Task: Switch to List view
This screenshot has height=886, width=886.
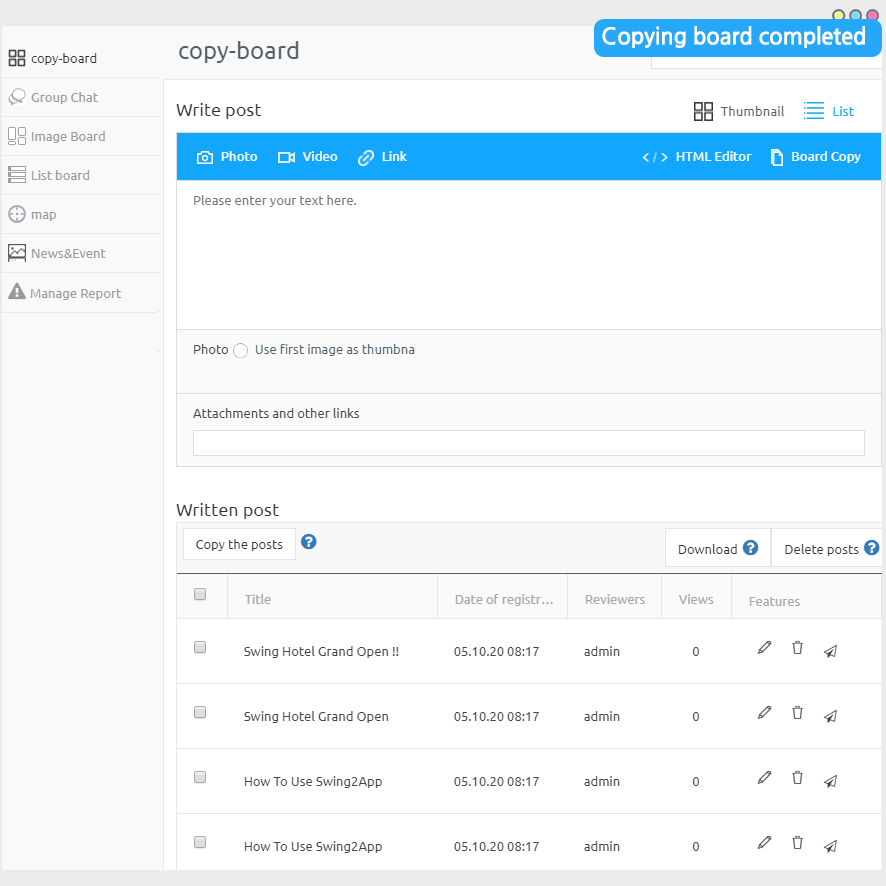Action: (829, 111)
